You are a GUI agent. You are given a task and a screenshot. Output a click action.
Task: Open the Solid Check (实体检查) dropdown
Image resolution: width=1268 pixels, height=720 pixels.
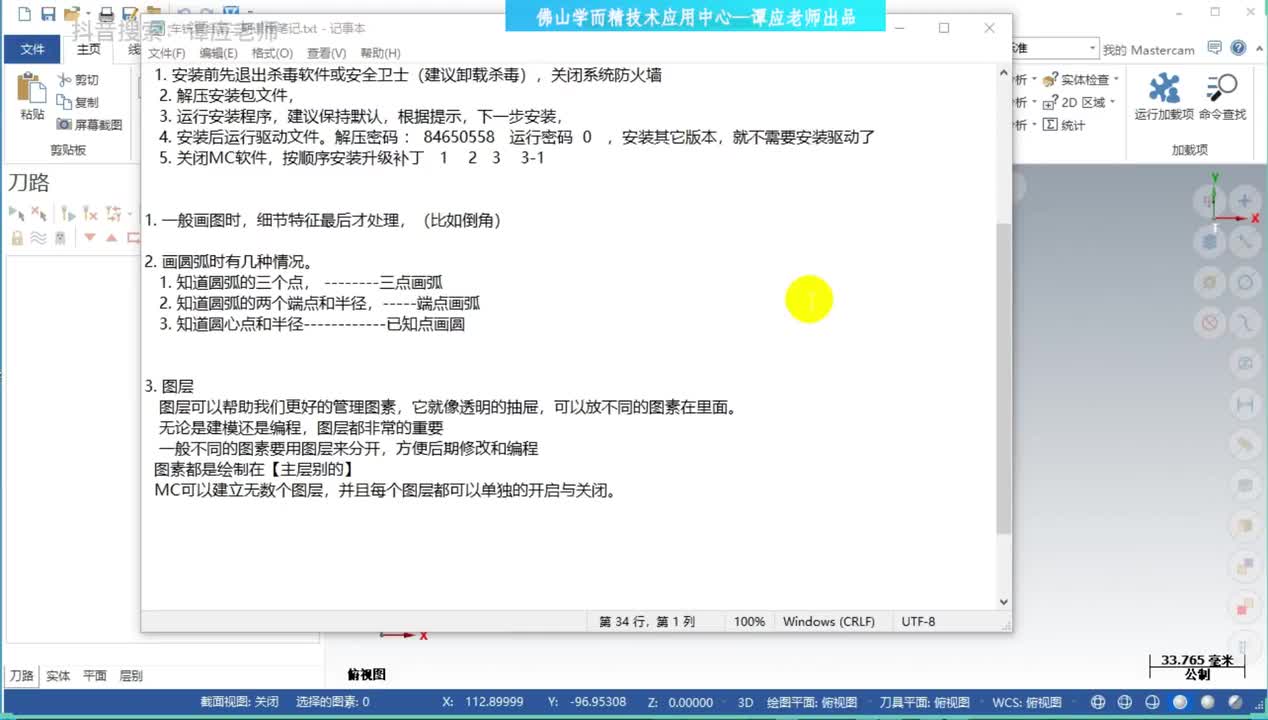pos(1116,79)
